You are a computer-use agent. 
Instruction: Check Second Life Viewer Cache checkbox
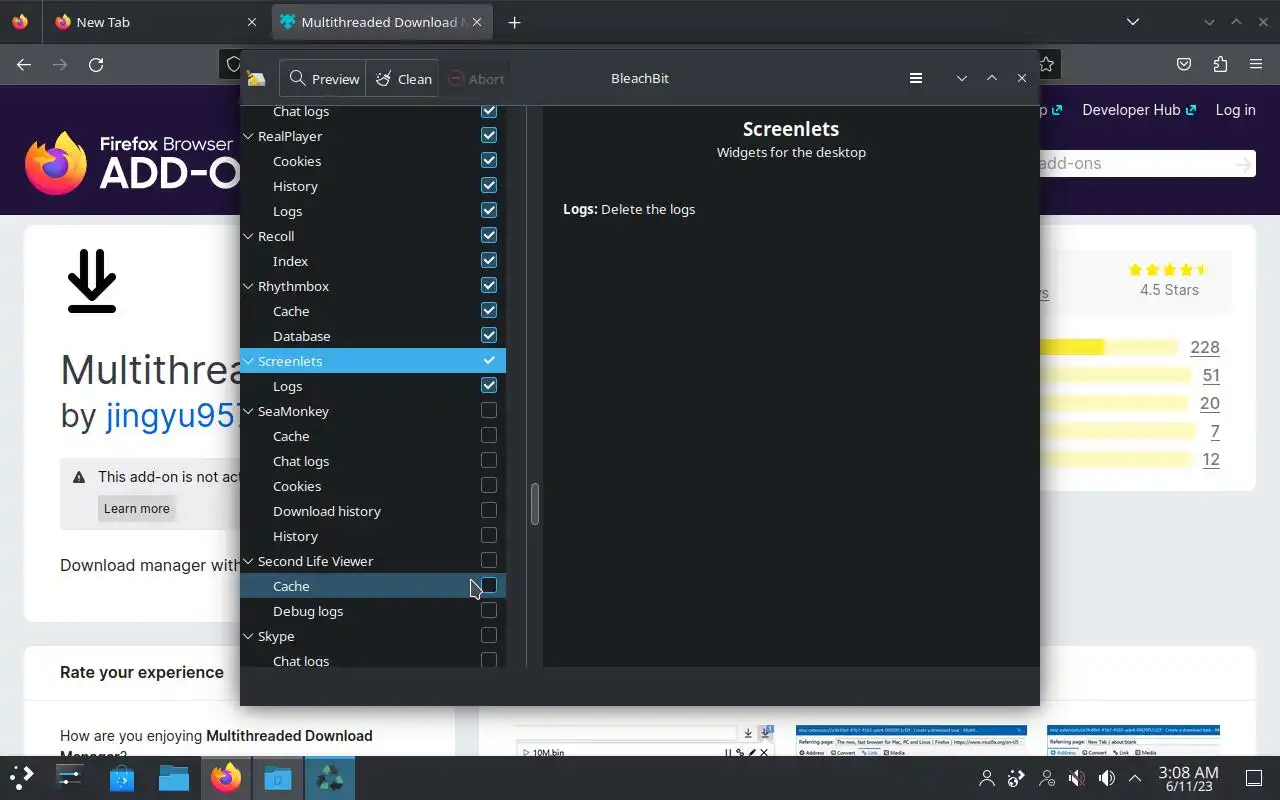pyautogui.click(x=489, y=585)
